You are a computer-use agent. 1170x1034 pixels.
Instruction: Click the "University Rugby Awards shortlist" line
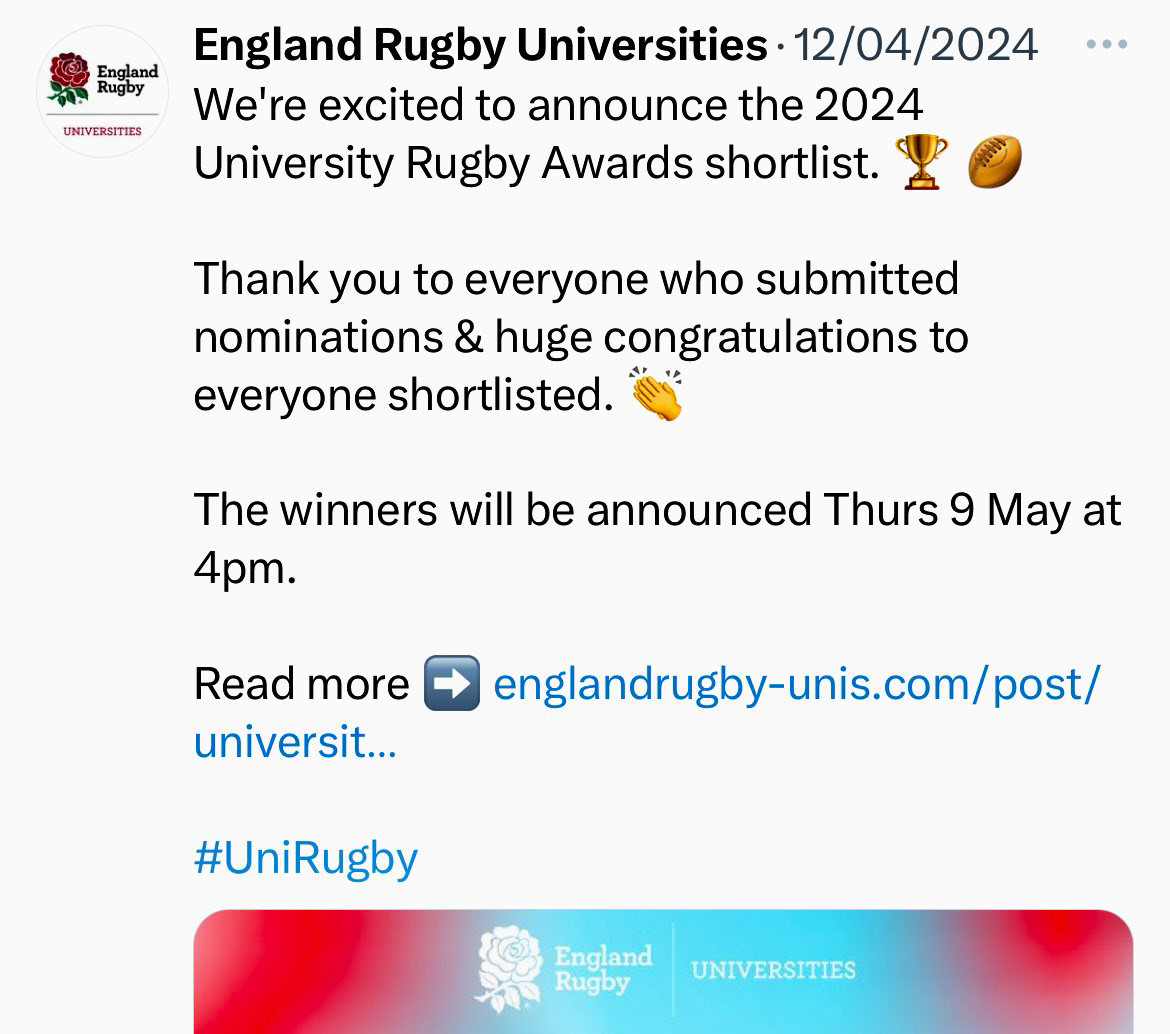[x=536, y=164]
